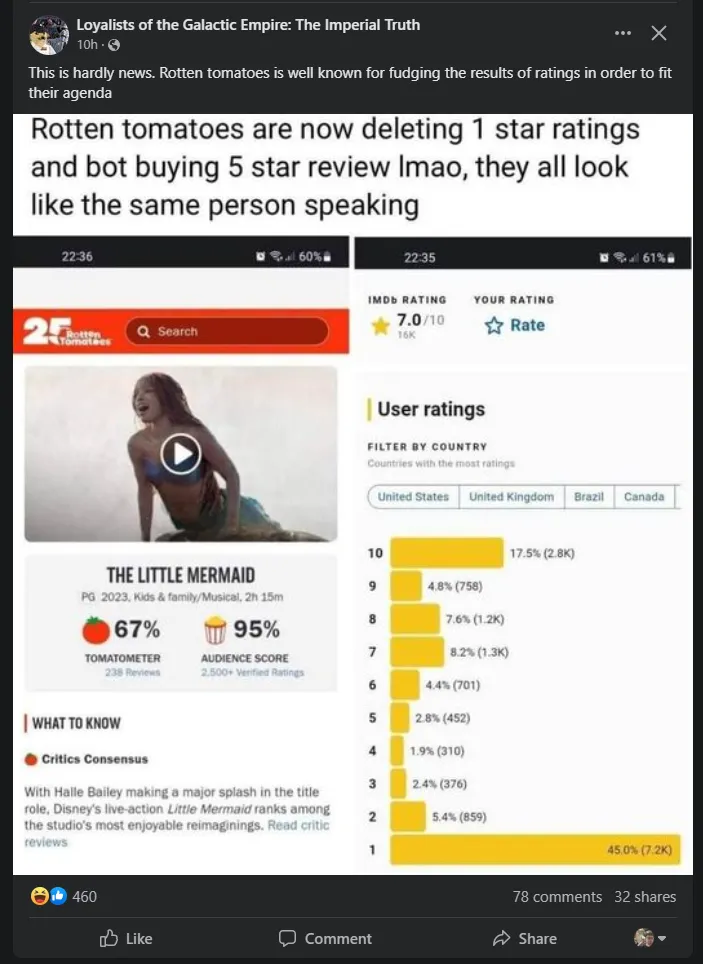This screenshot has width=703, height=964.
Task: Click the 10h post timestamp
Action: 87,45
